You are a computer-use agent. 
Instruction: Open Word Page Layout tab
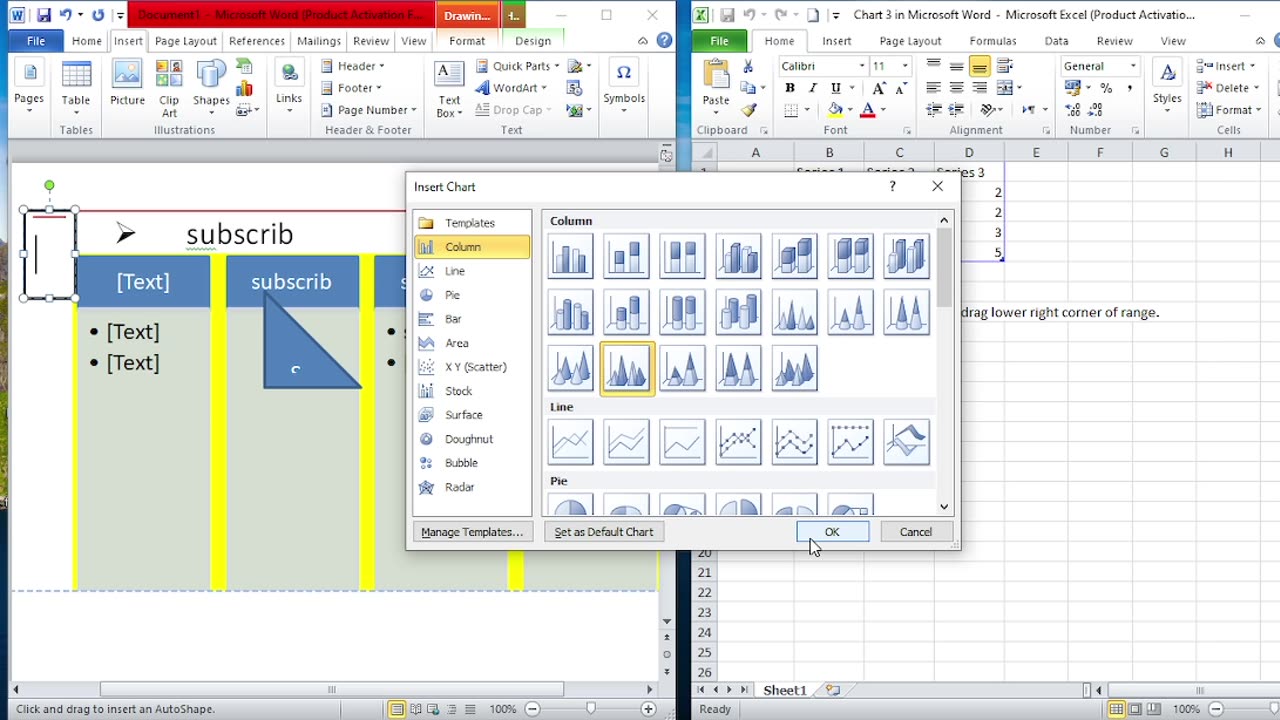186,41
